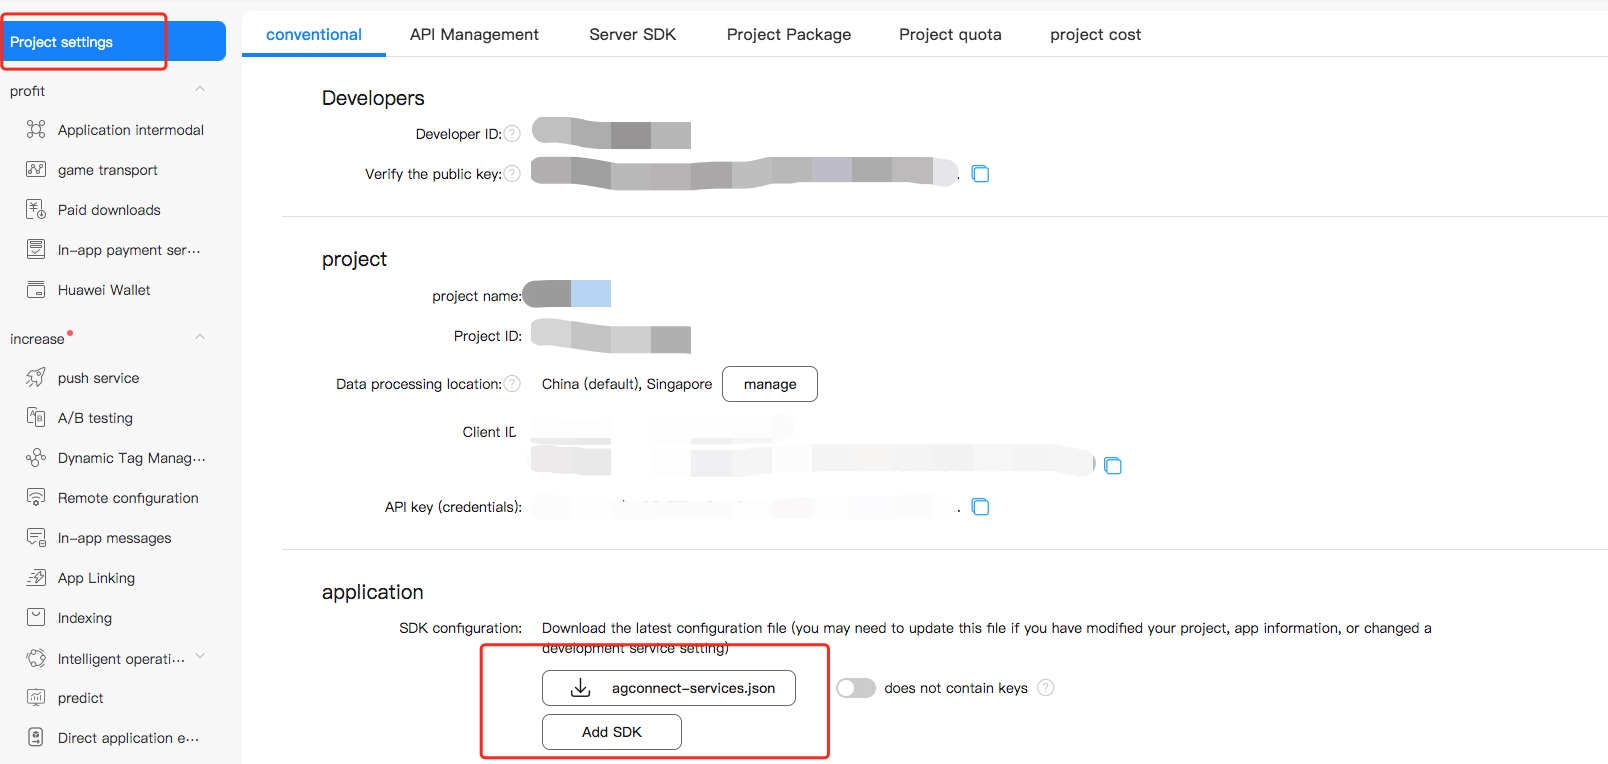Show help for Developer ID
Screen dimensions: 1608x764
512,133
